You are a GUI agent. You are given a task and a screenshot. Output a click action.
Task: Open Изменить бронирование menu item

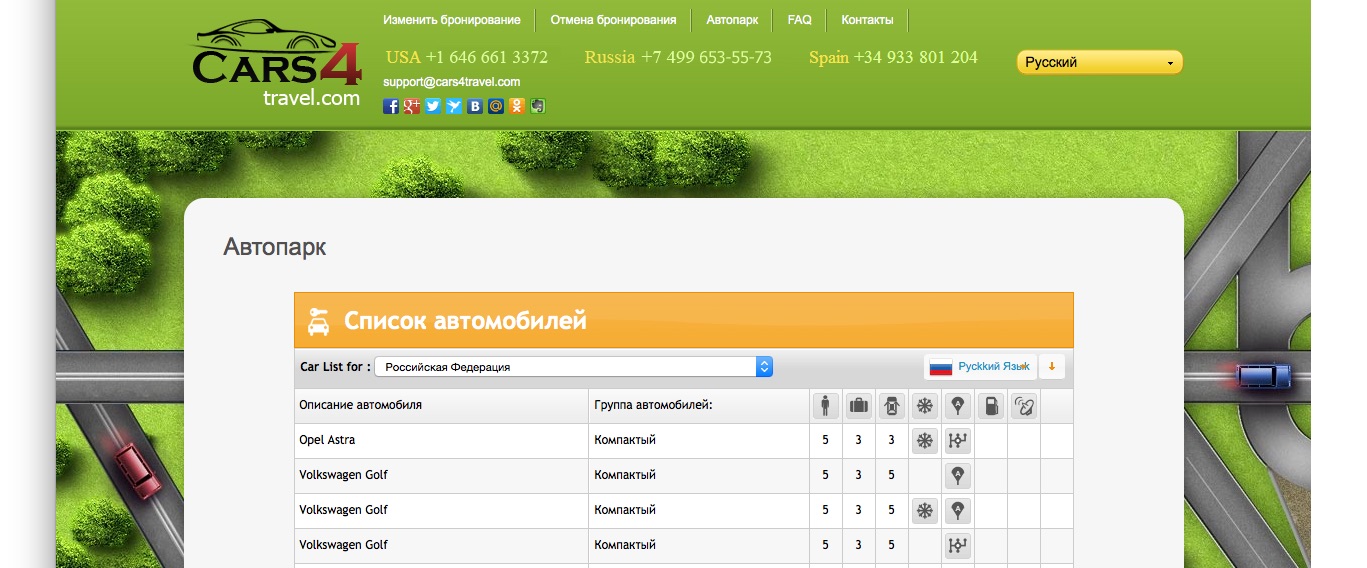tap(452, 20)
